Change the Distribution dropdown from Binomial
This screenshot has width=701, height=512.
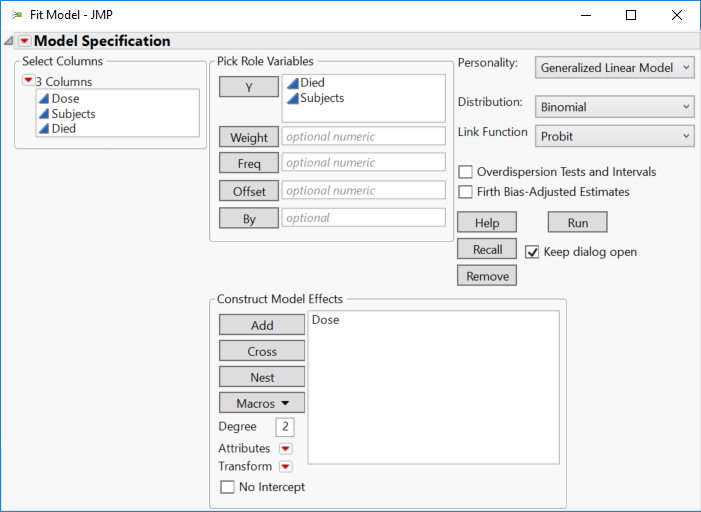point(614,106)
